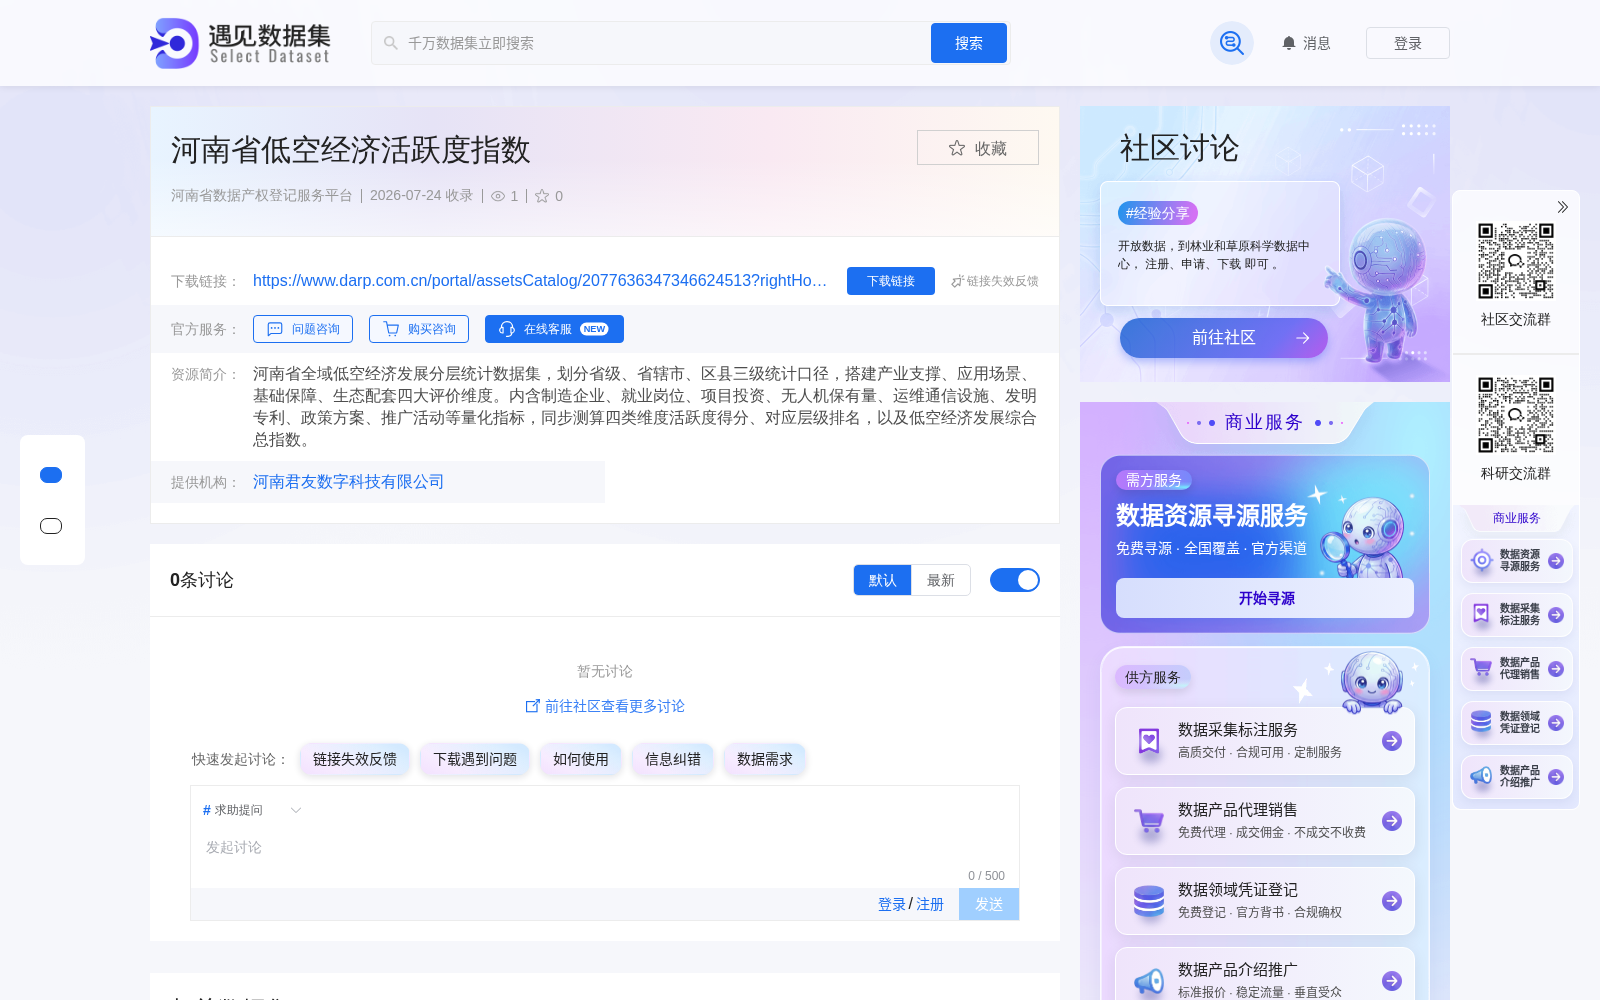
Task: Open 在线客服 headset button
Action: 554,329
